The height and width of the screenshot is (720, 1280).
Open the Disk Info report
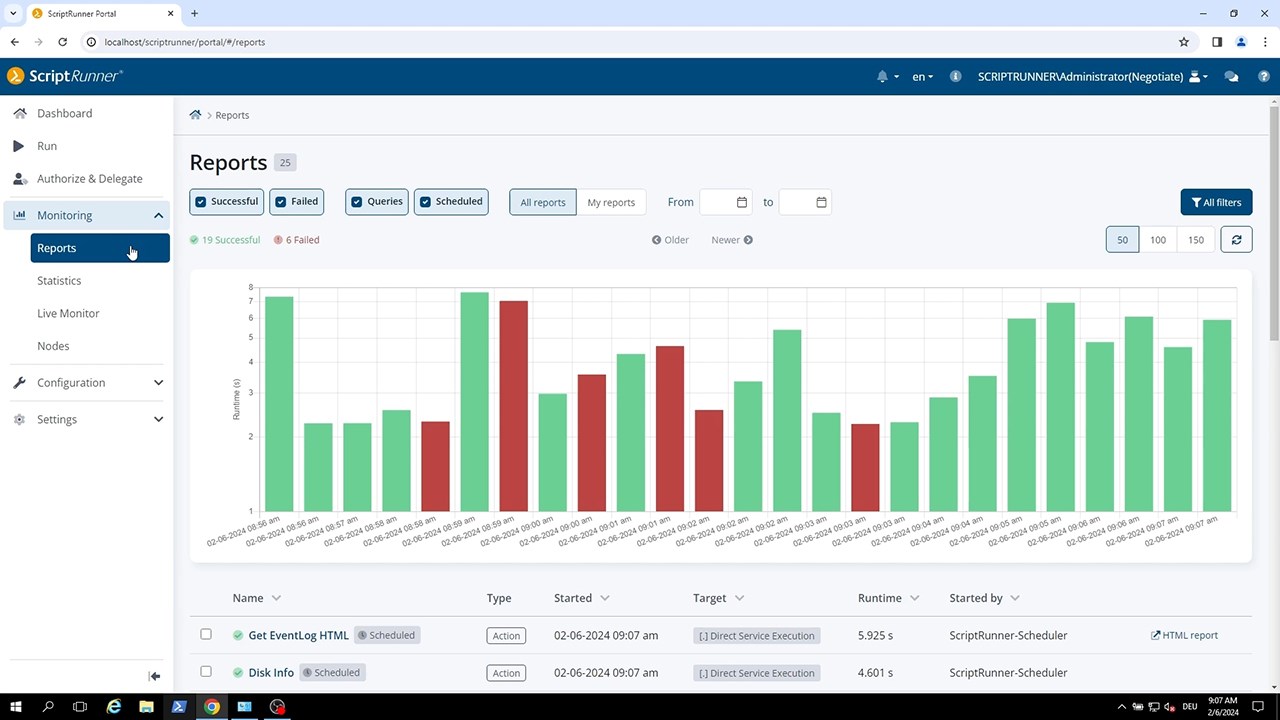pos(271,673)
